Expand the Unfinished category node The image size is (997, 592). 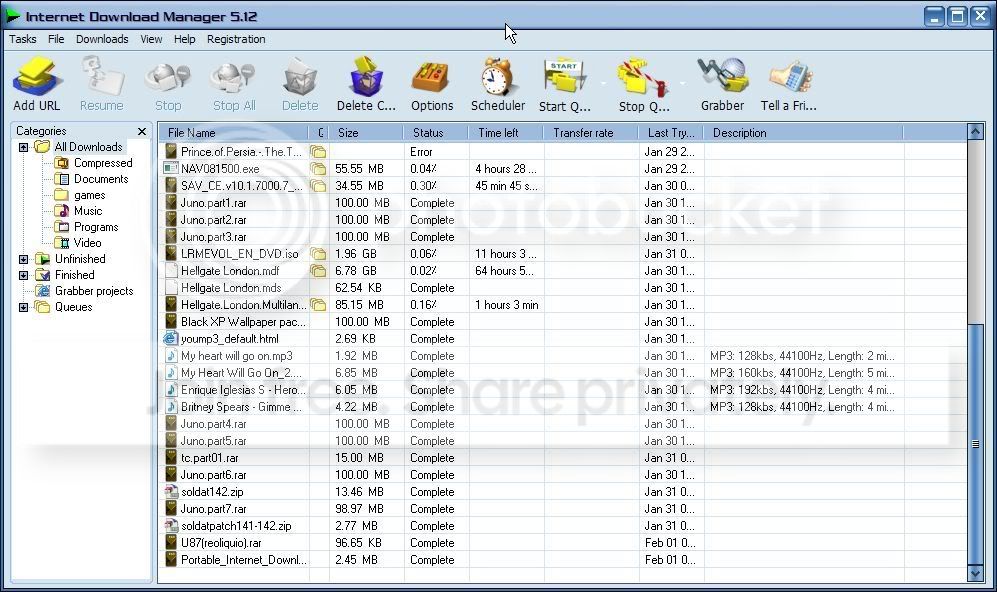pyautogui.click(x=24, y=259)
